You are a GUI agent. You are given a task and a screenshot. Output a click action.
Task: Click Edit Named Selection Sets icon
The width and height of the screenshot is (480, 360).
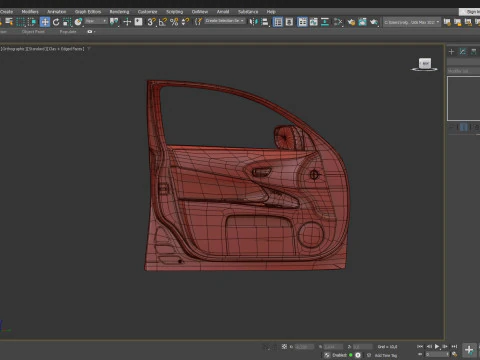click(198, 22)
